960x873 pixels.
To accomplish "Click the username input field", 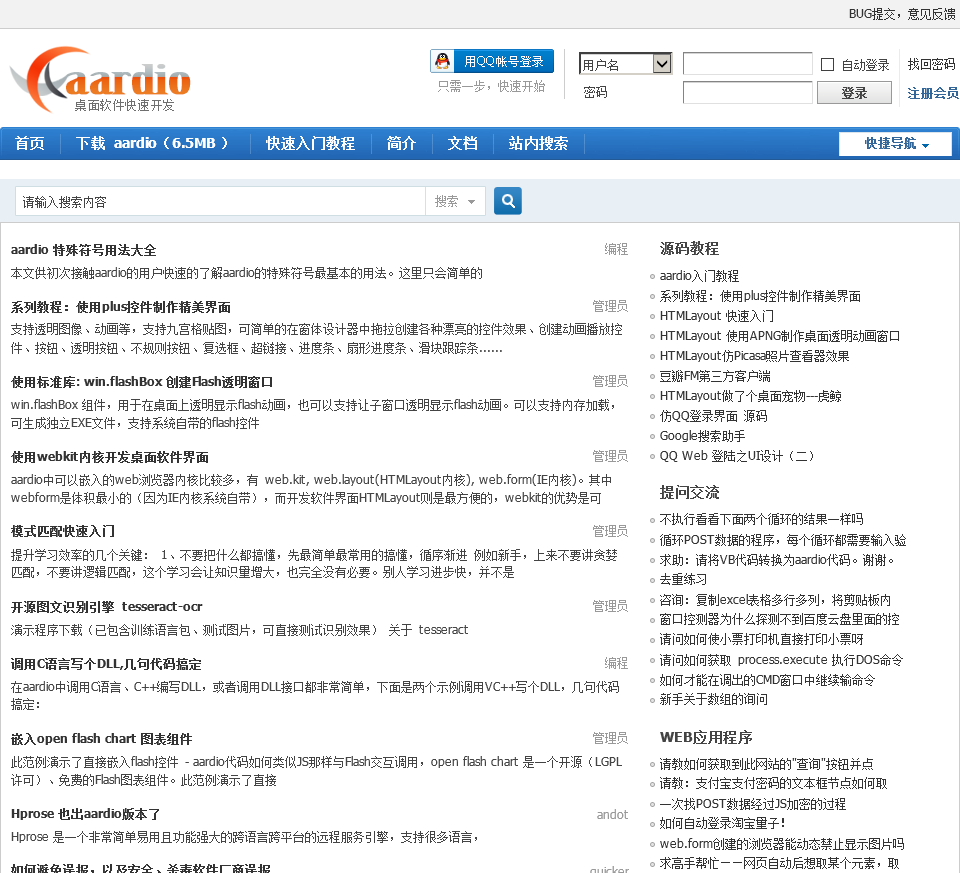I will 748,64.
